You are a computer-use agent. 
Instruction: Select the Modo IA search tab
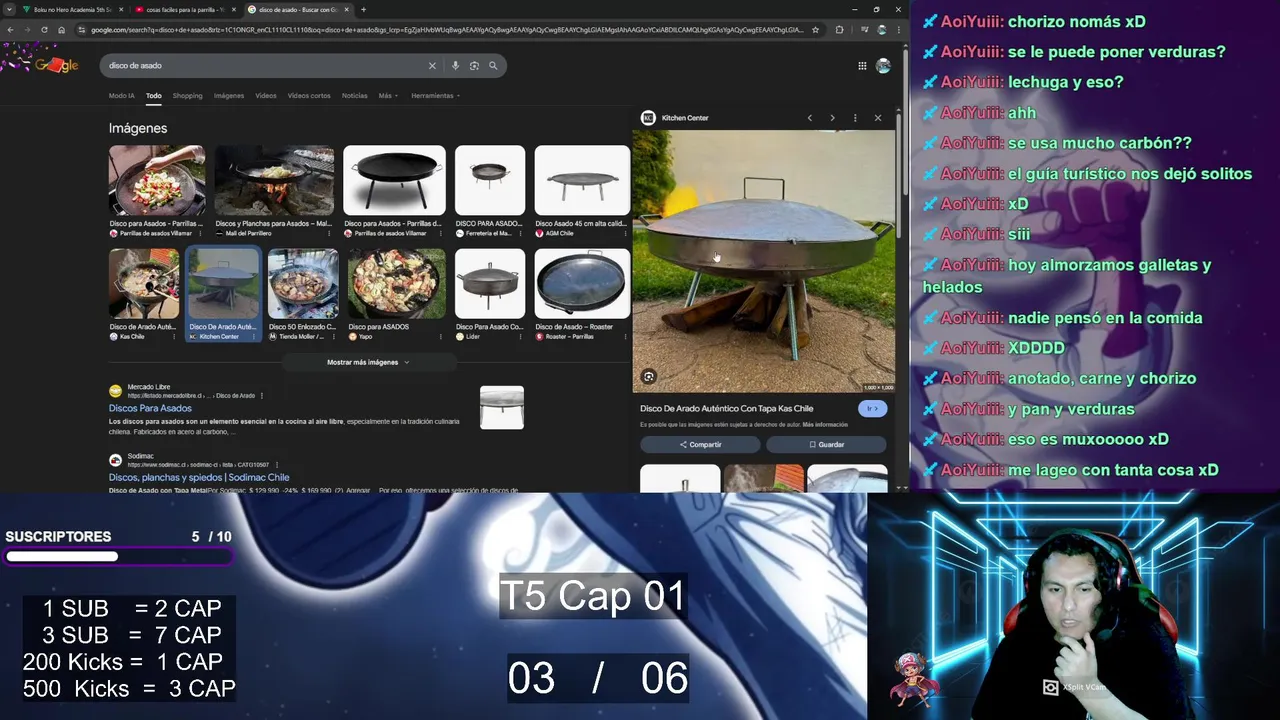tap(121, 96)
